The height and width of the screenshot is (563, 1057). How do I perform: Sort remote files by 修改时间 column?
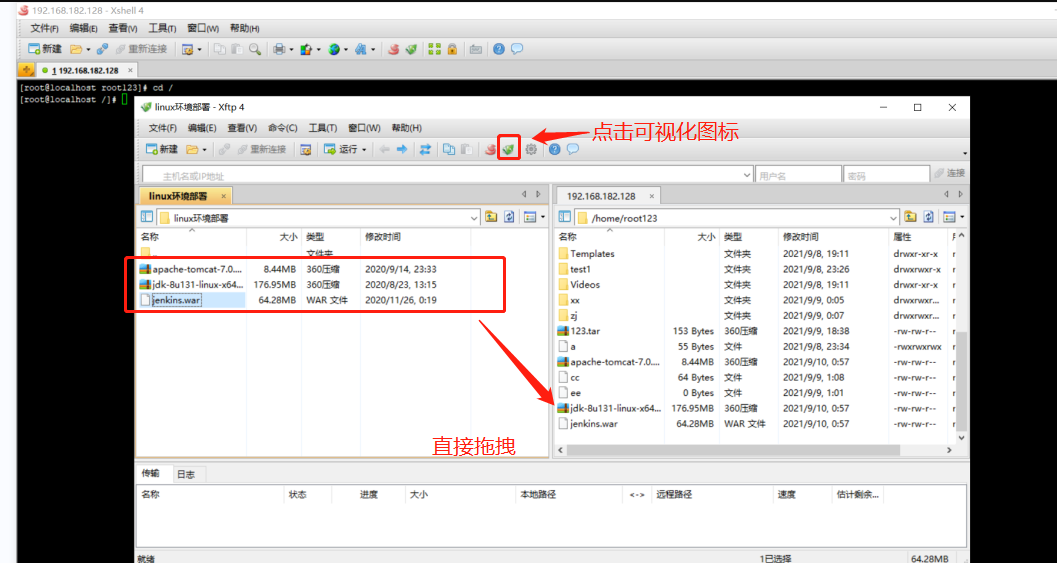tap(833, 237)
